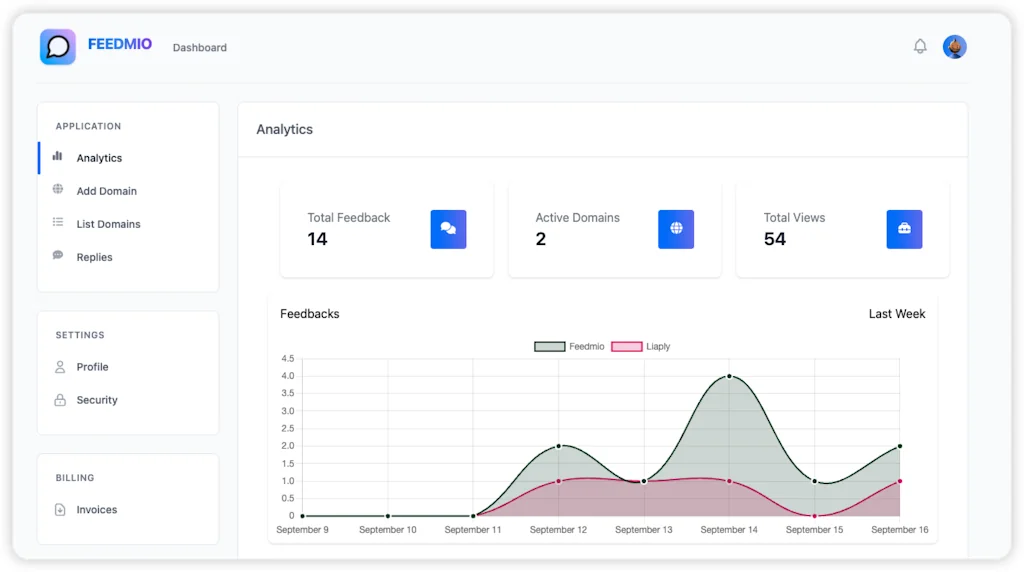Open the List Domains menu item

click(109, 224)
